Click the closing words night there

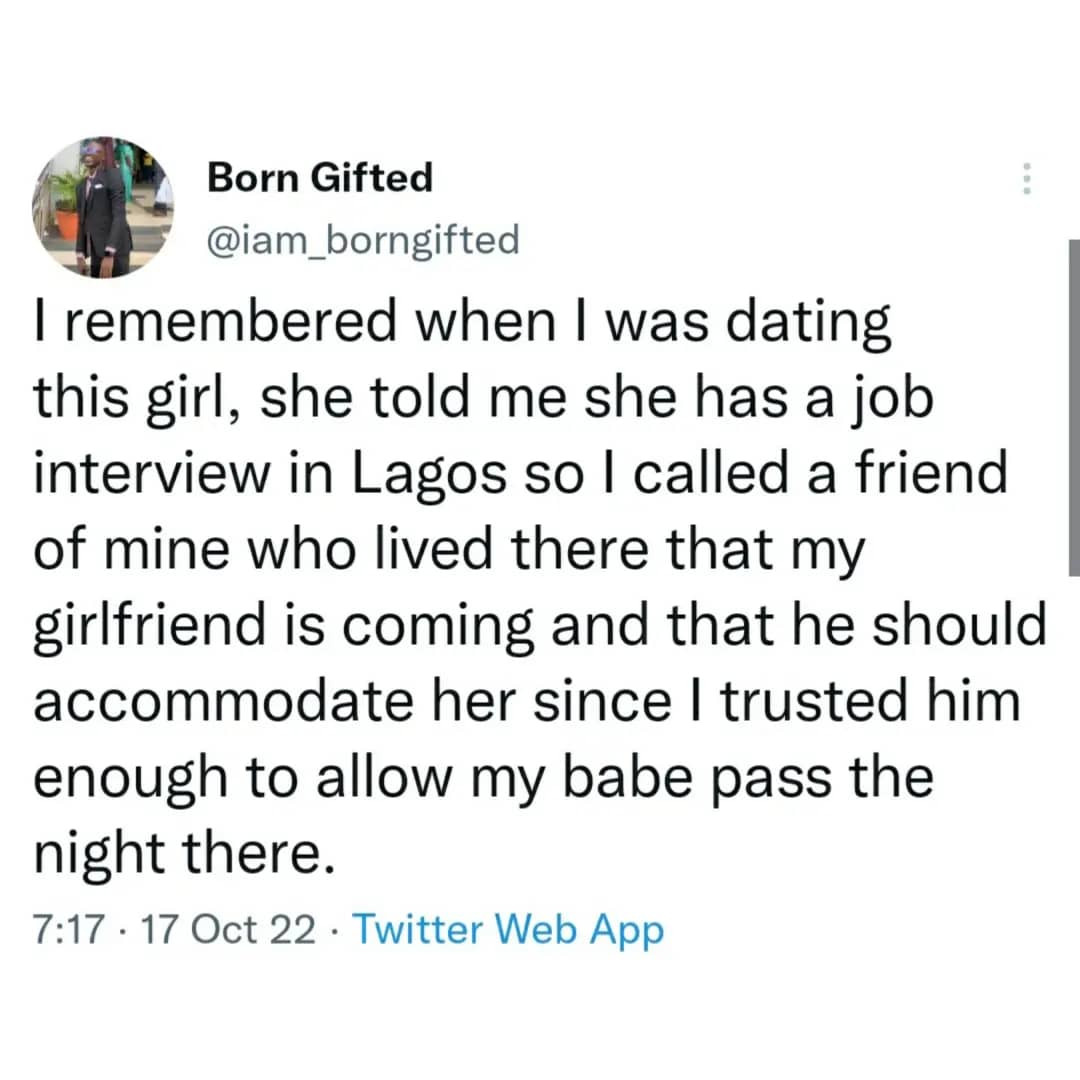click(185, 855)
